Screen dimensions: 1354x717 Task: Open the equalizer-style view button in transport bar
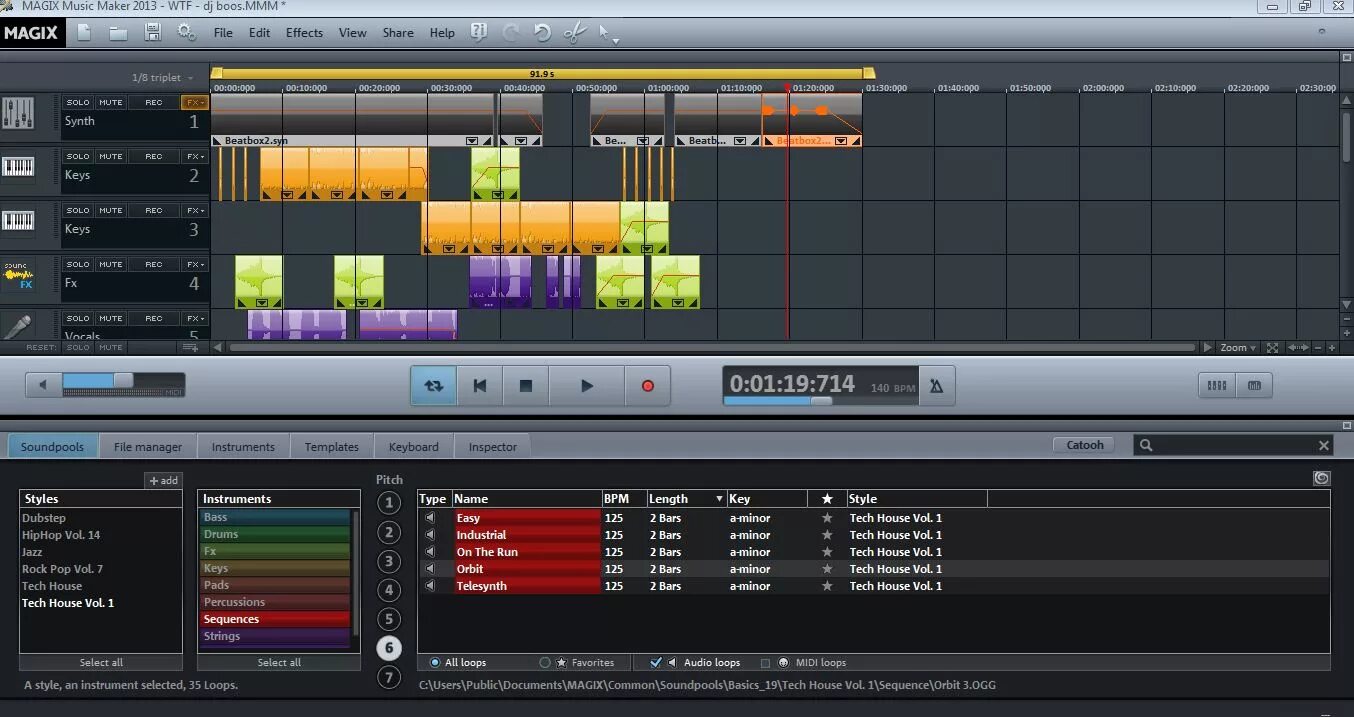1255,385
